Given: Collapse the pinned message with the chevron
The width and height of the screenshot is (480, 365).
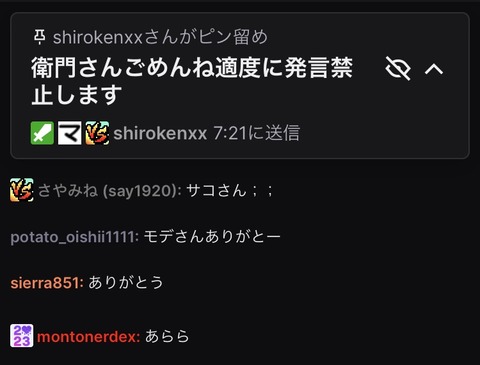Looking at the screenshot, I should click(434, 69).
